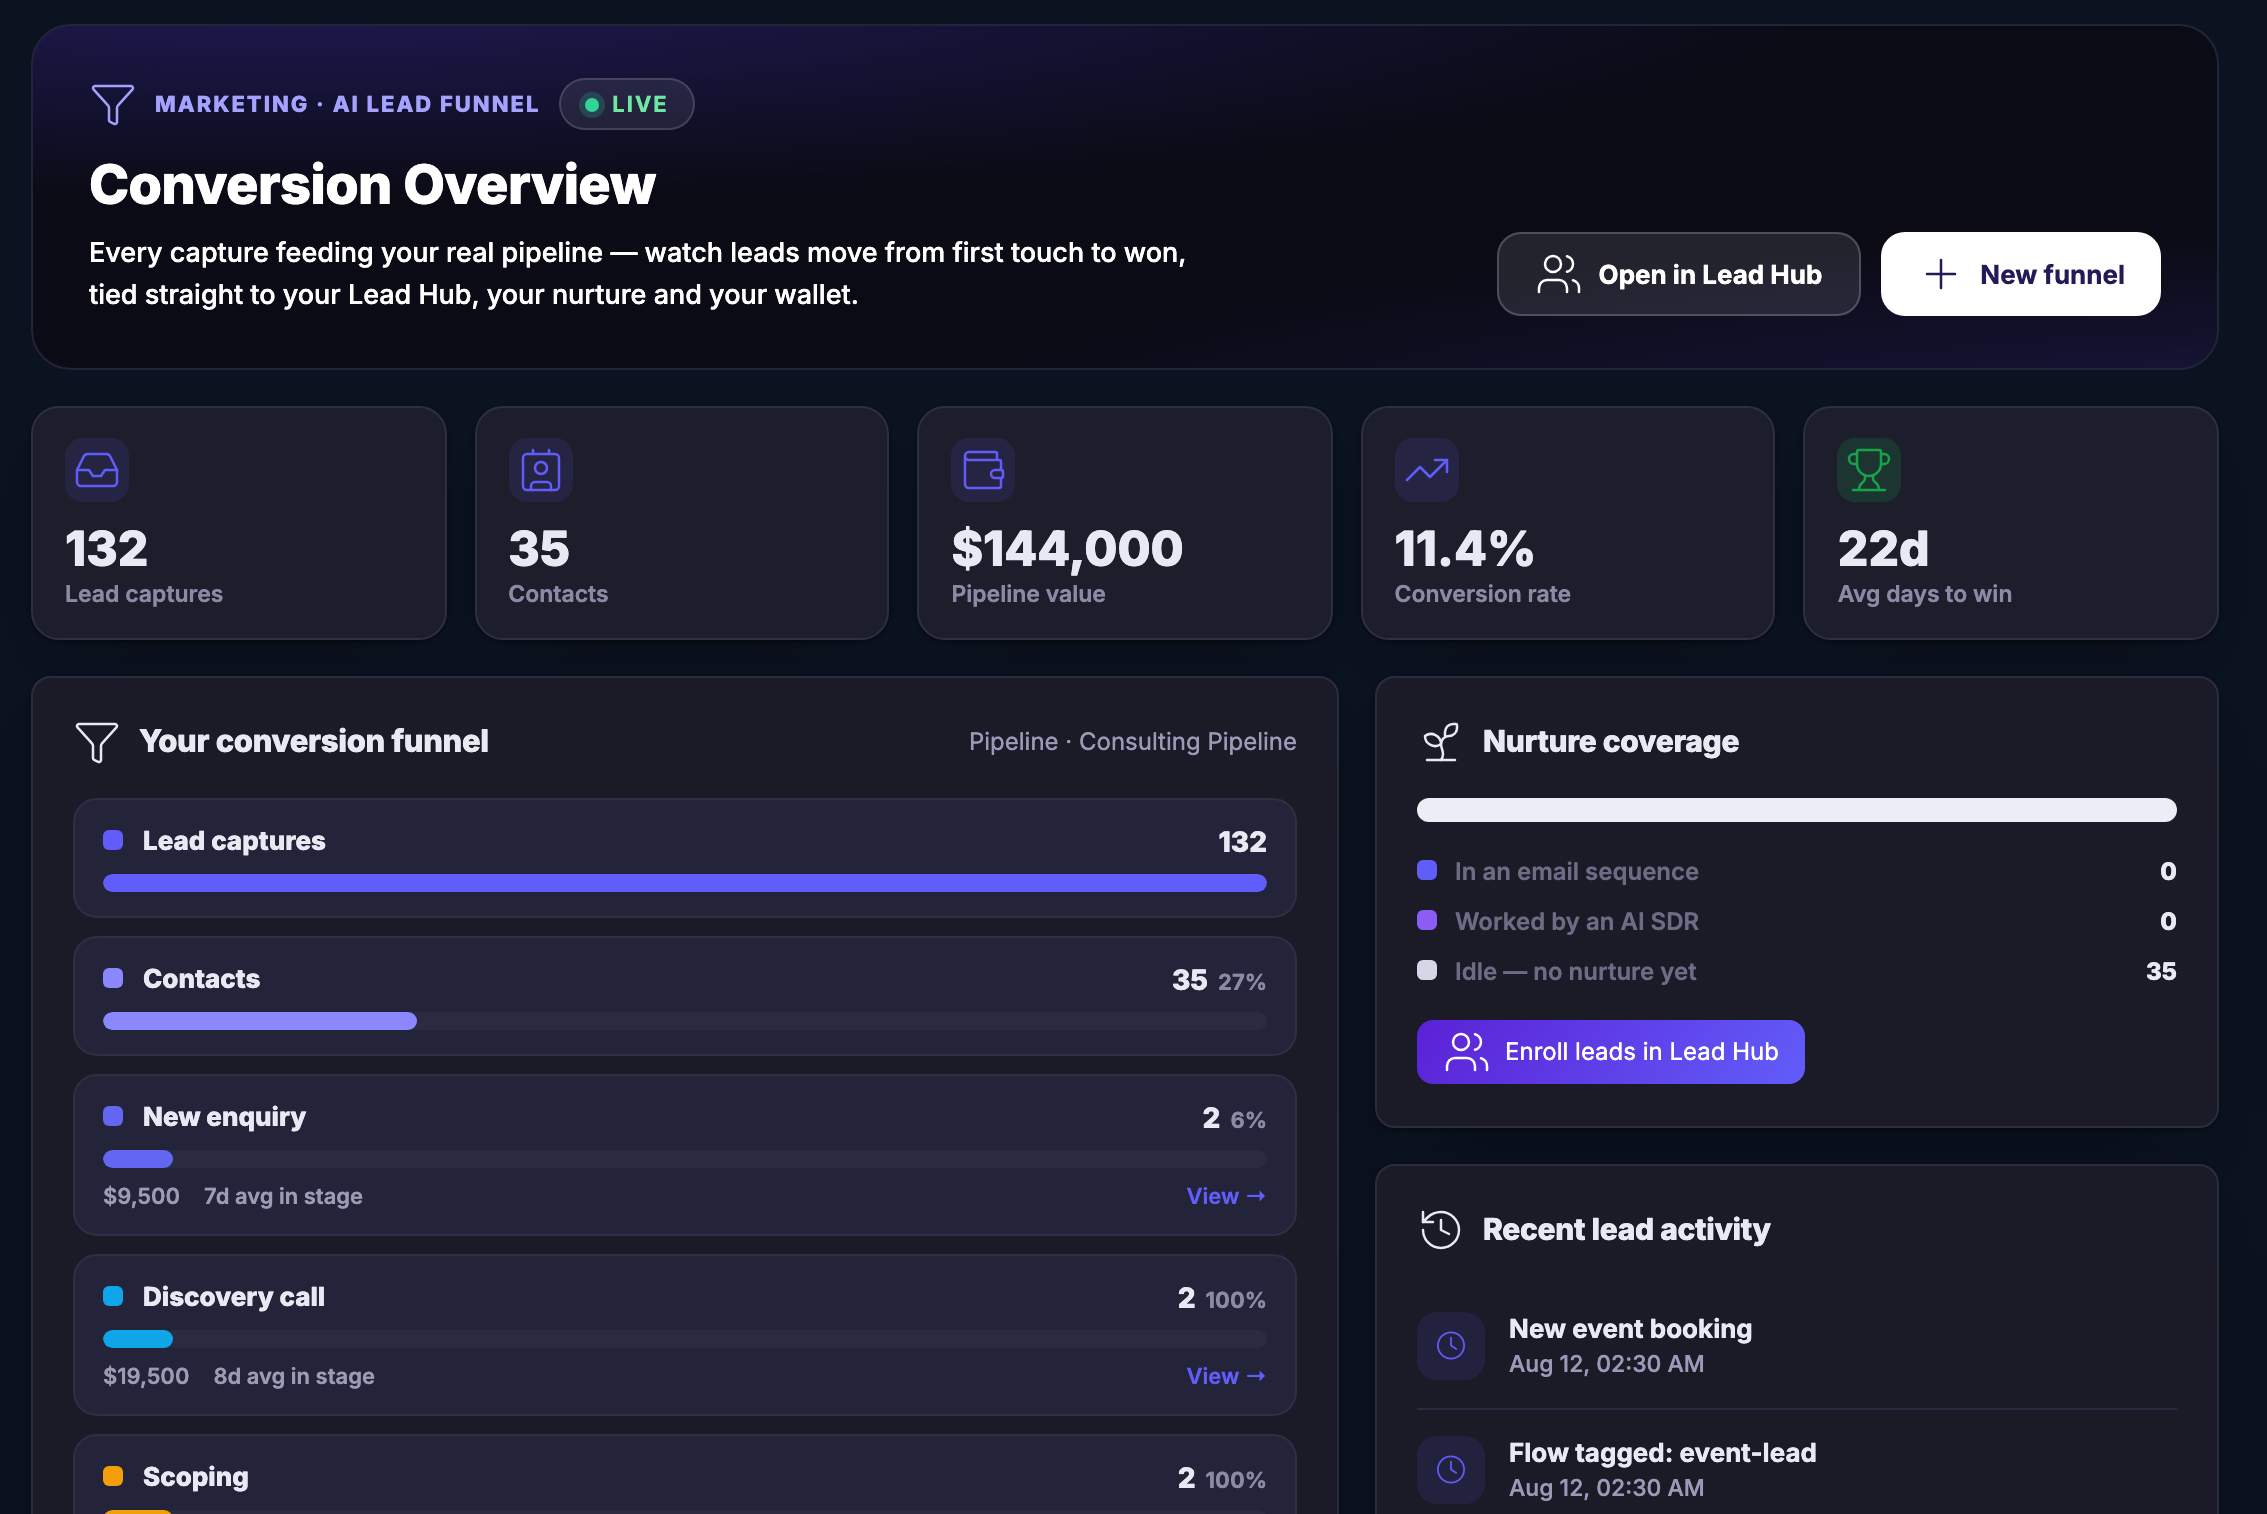Click the trending arrow icon on Conversion rate card
This screenshot has height=1514, width=2267.
coord(1427,470)
